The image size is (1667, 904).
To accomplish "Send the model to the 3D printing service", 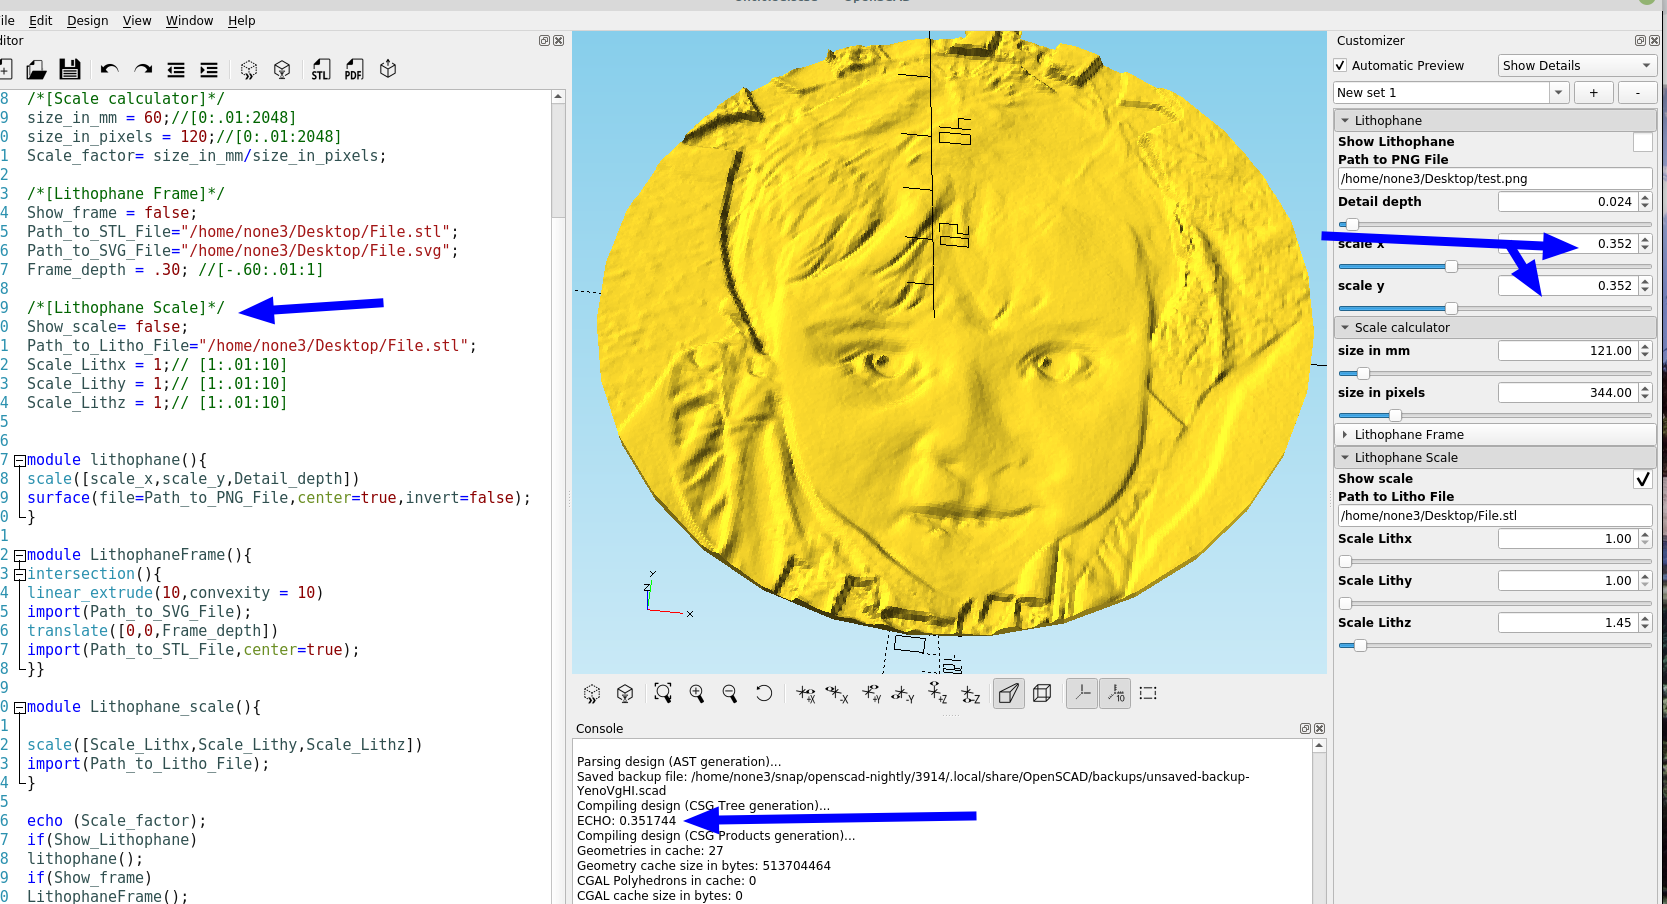I will pyautogui.click(x=388, y=69).
